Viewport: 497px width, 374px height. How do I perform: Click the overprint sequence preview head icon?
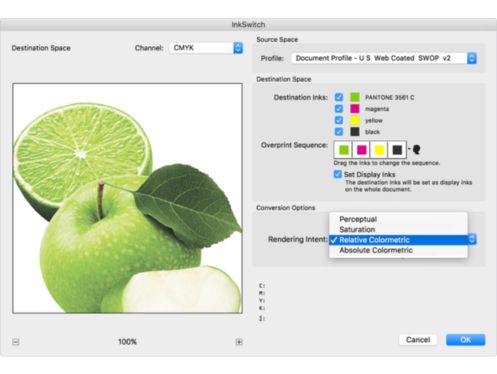(416, 149)
